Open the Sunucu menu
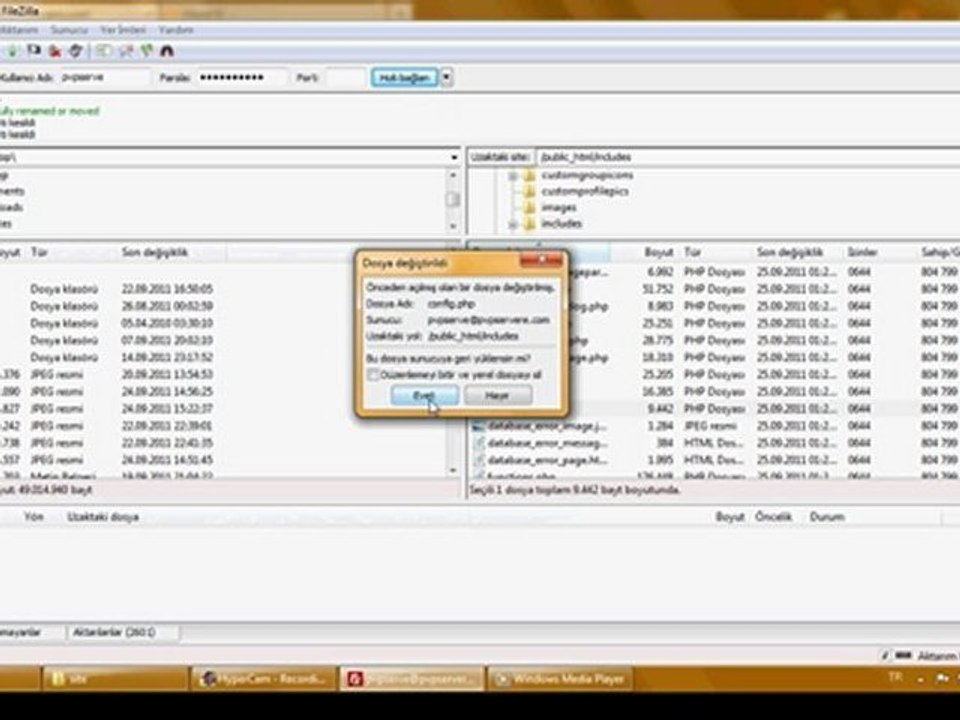Viewport: 960px width, 720px height. tap(69, 29)
